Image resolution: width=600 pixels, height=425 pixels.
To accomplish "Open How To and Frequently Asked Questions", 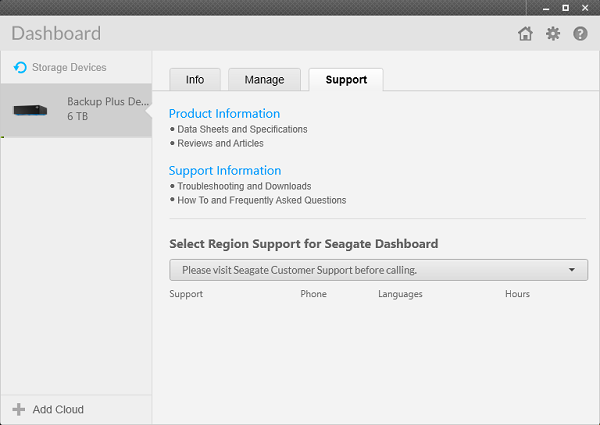I will [x=262, y=200].
